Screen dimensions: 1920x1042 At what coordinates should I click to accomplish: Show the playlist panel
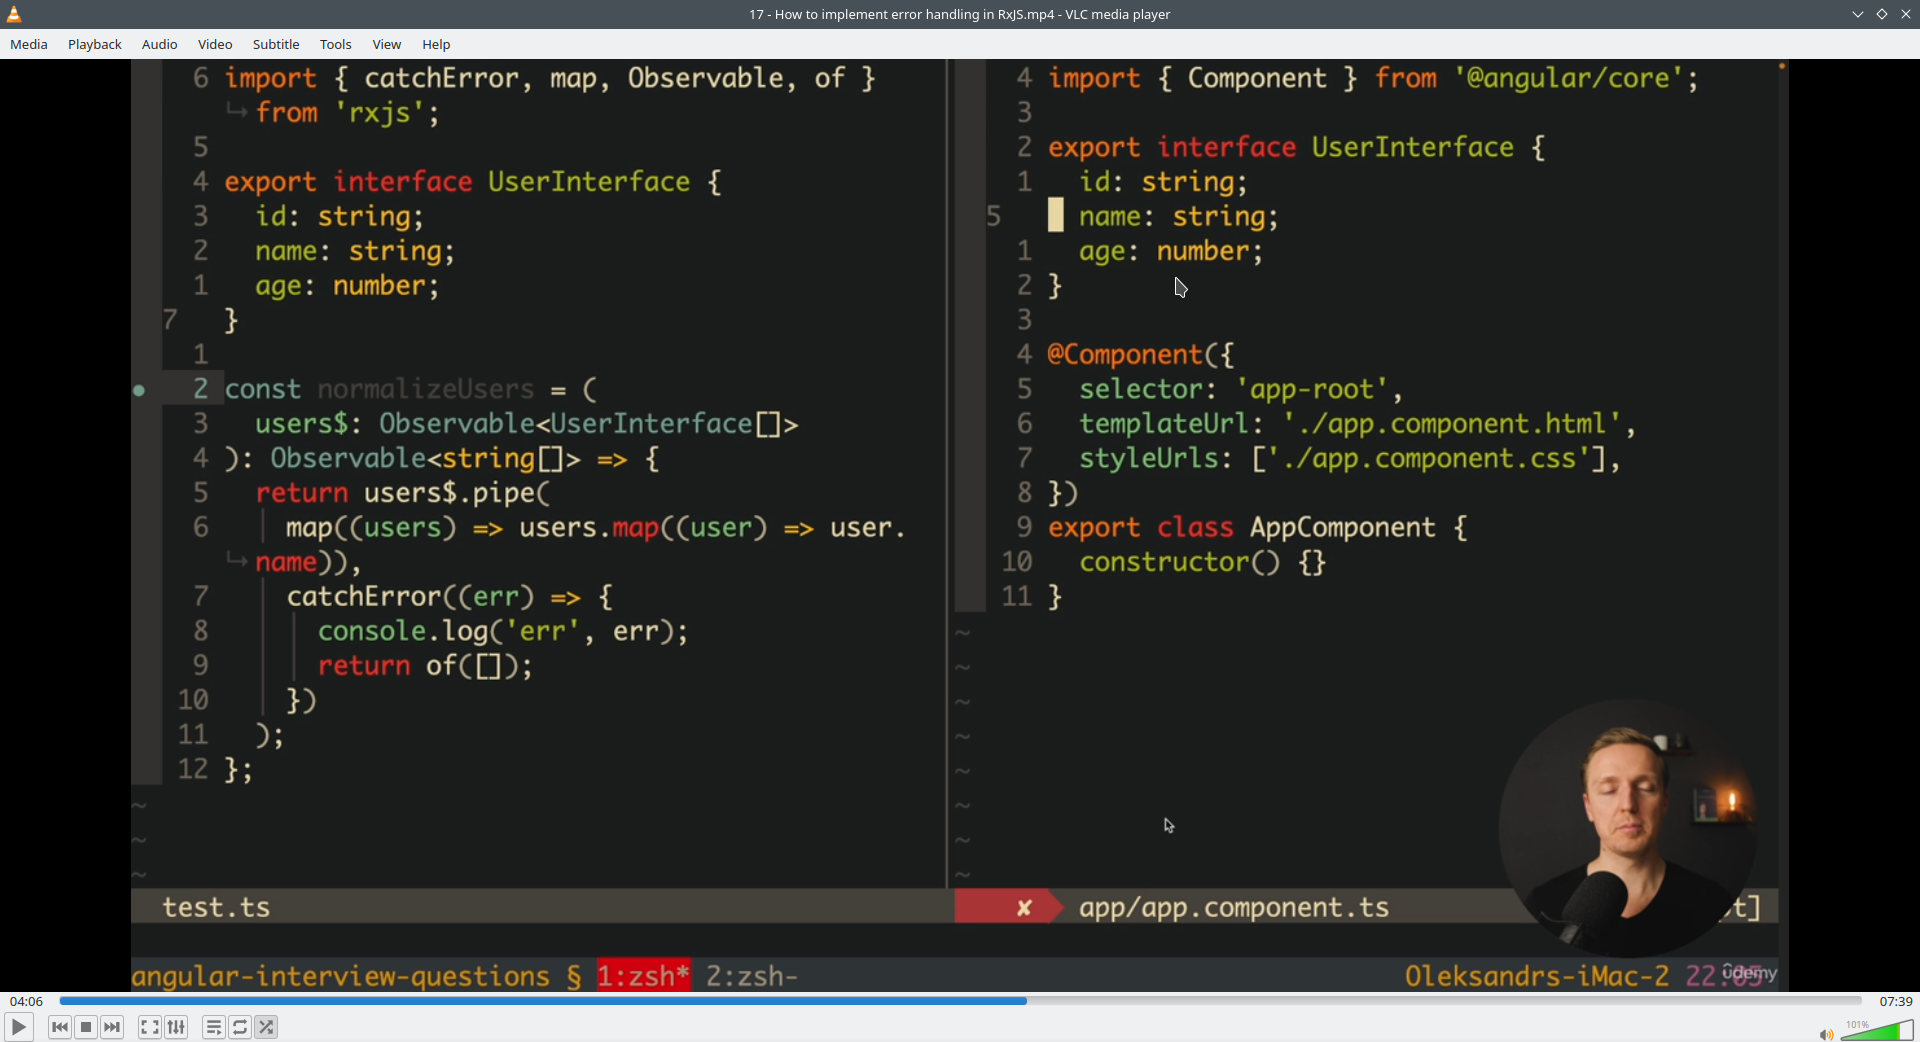214,1027
